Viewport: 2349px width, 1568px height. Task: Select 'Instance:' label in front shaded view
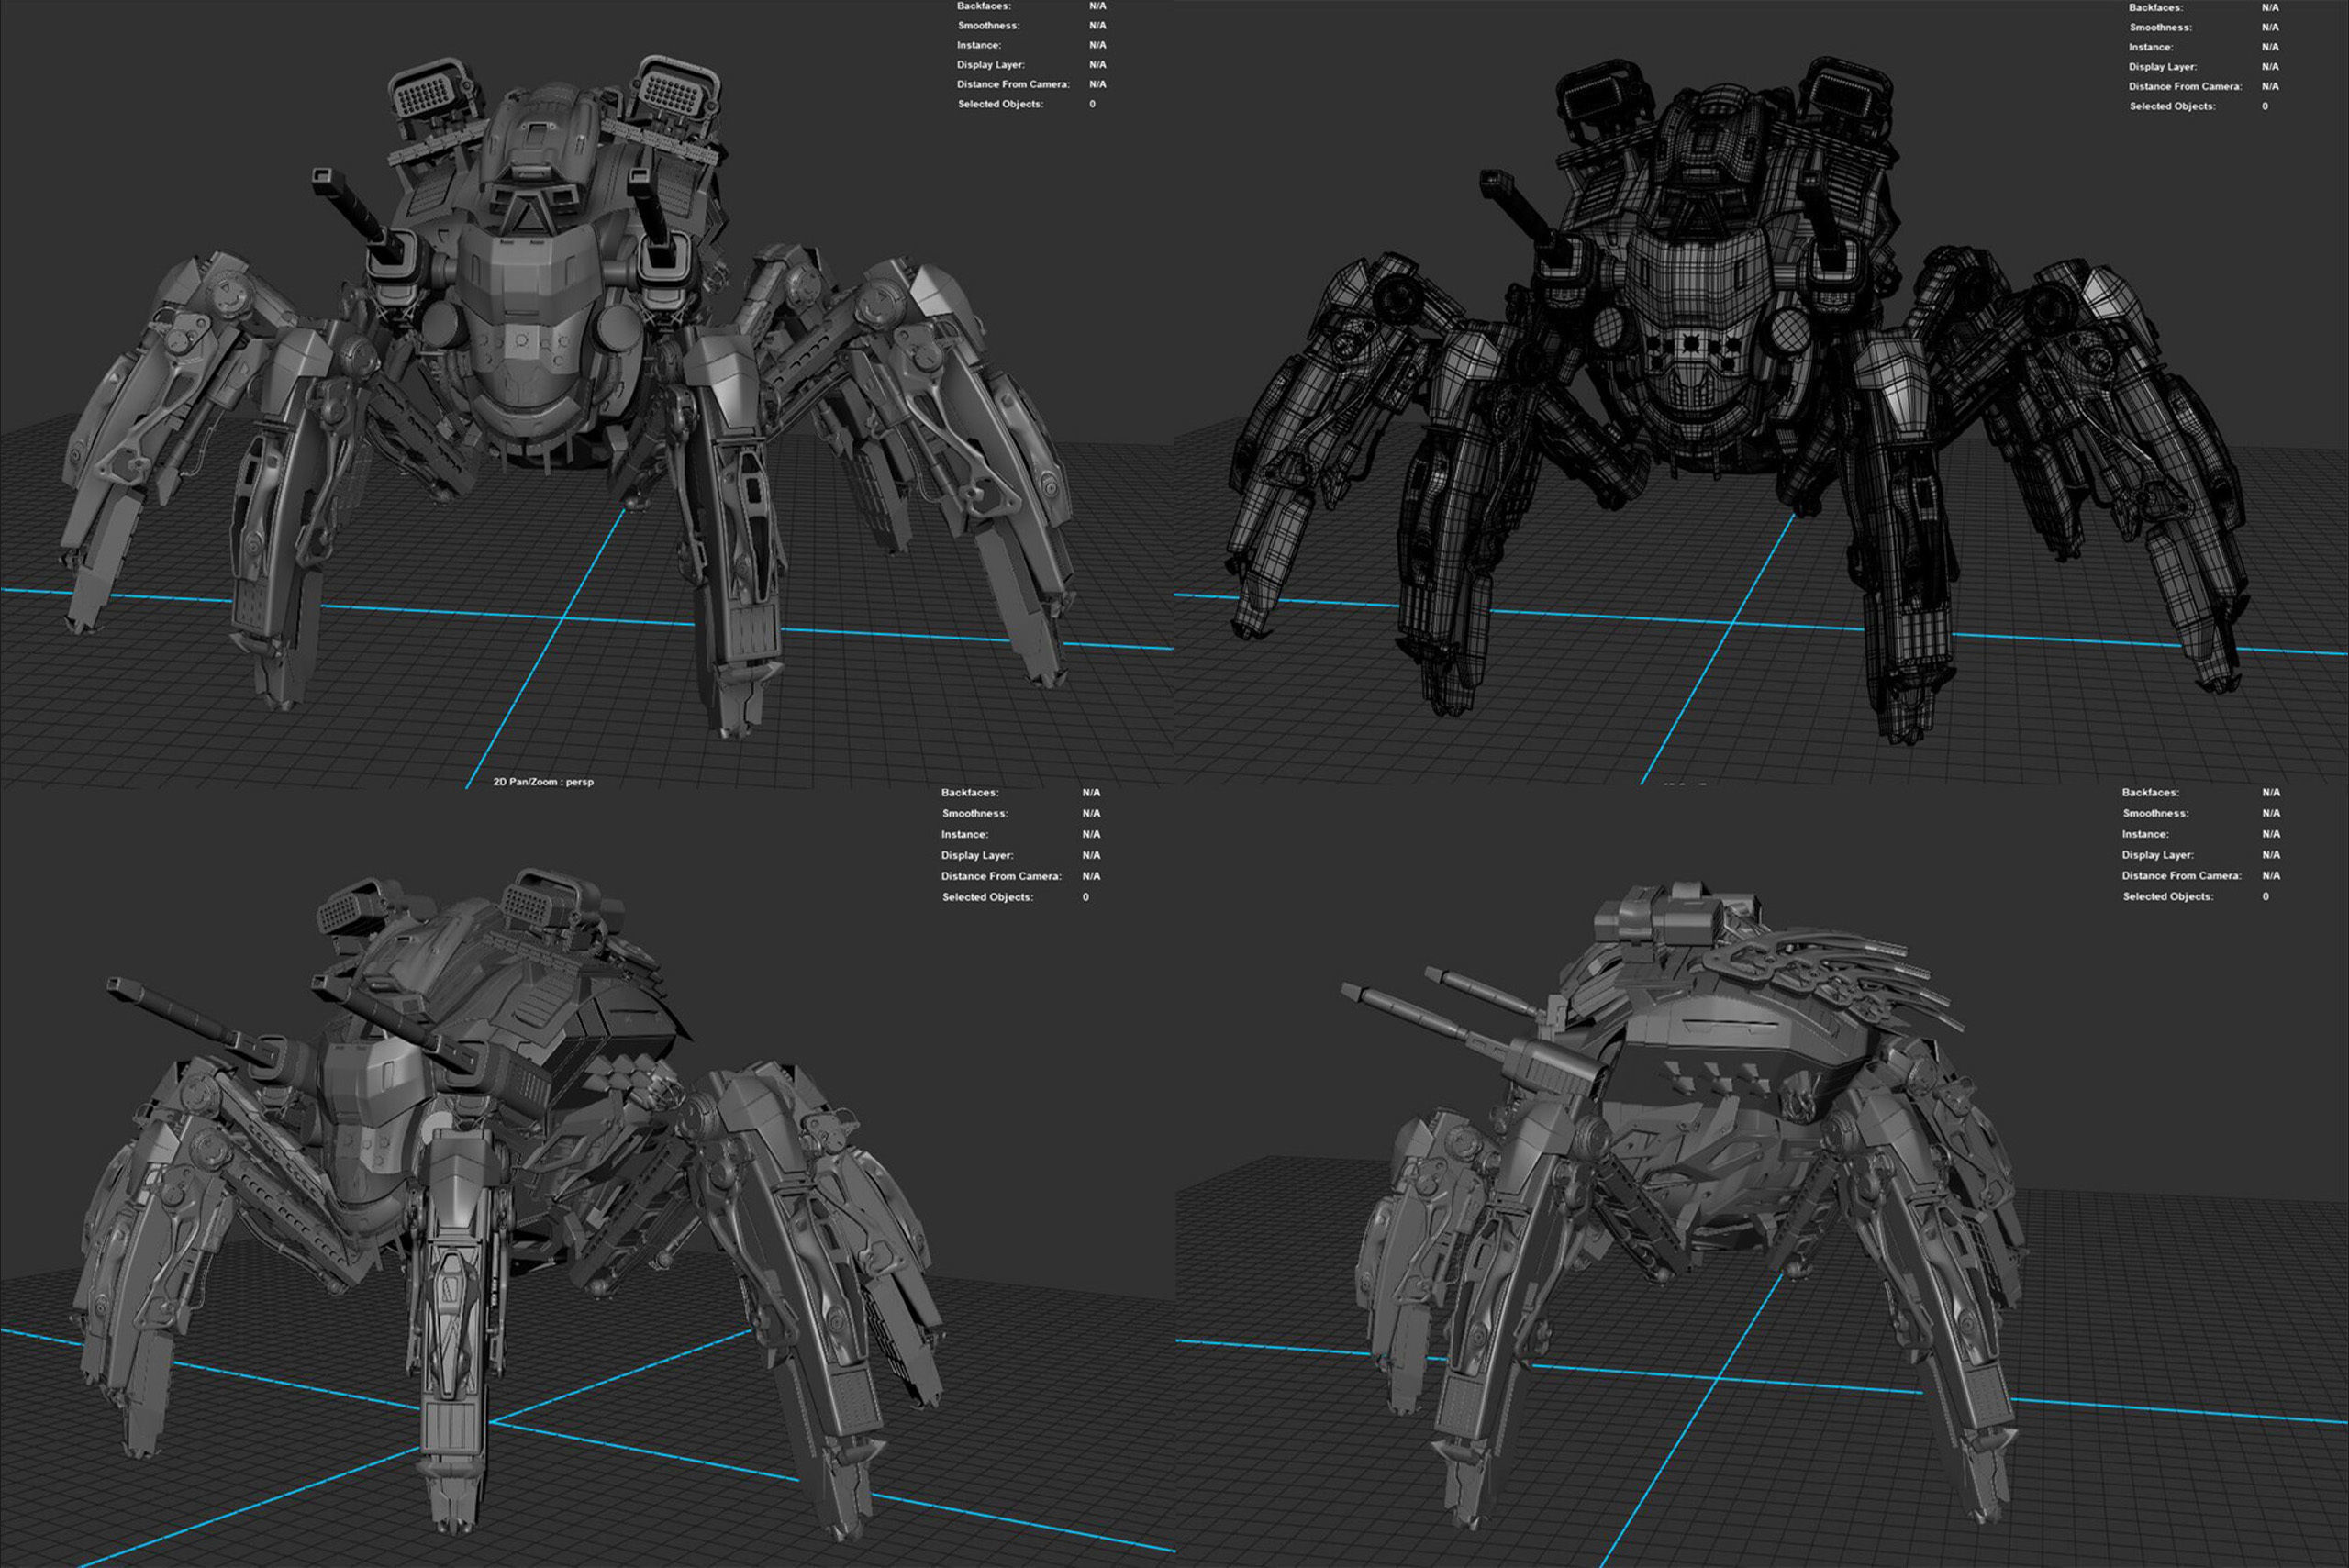(x=979, y=45)
